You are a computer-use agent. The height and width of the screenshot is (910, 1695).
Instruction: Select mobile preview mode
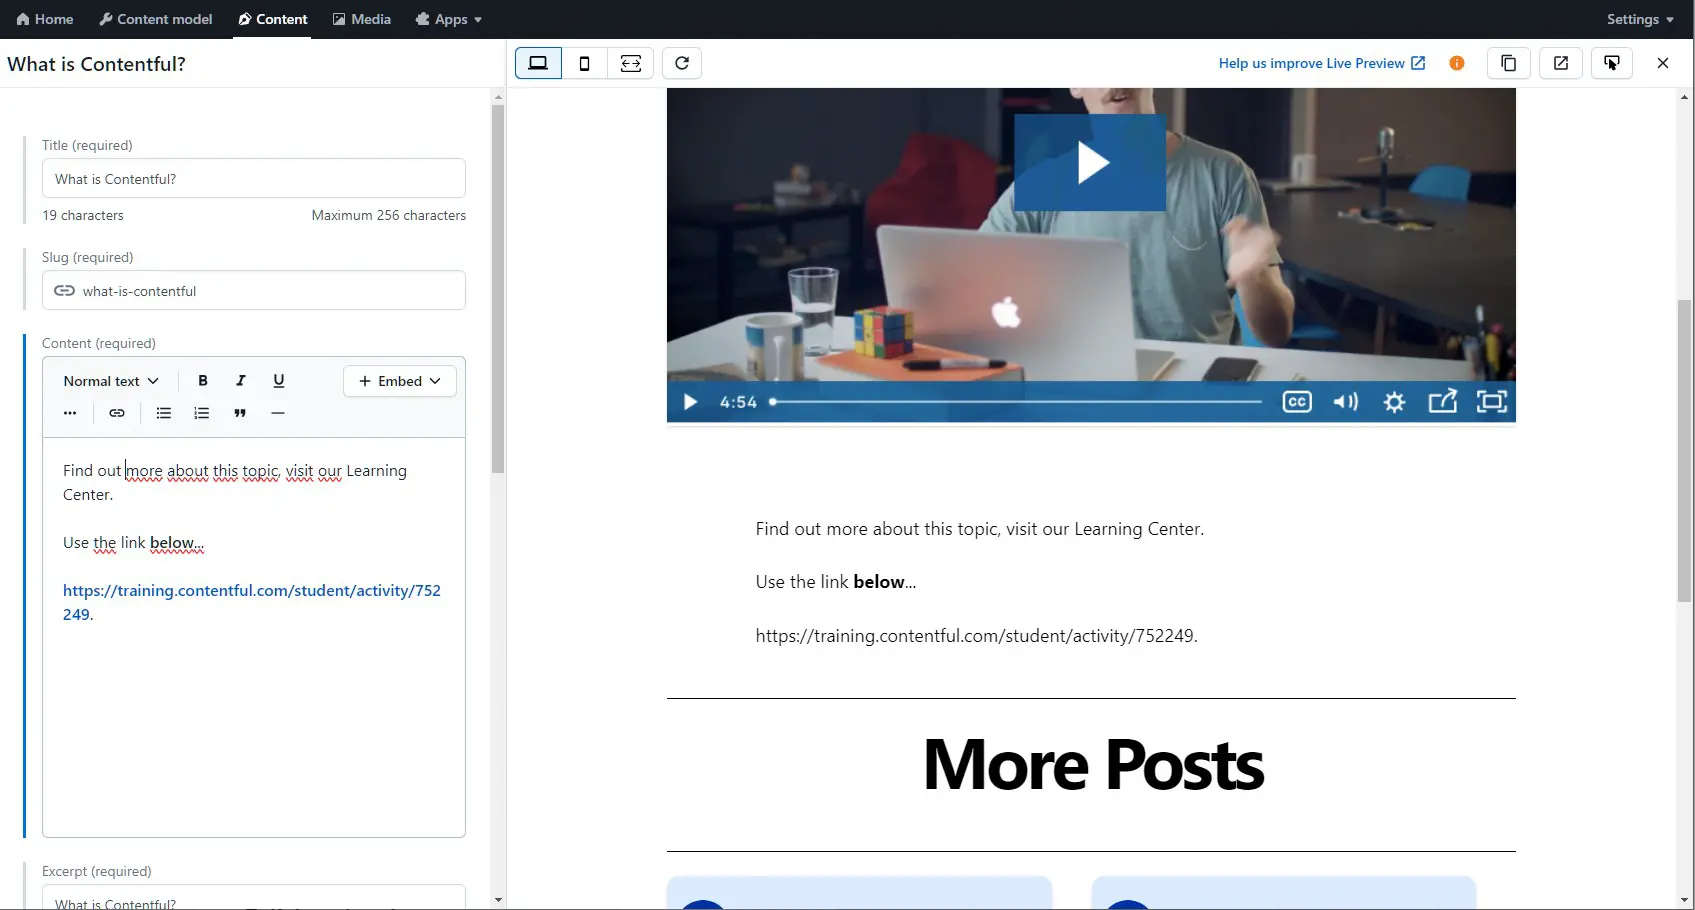[x=585, y=63]
